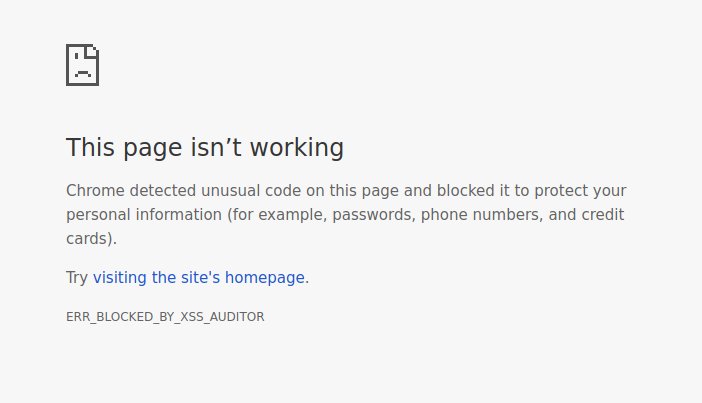The height and width of the screenshot is (403, 702).
Task: Click the word "credit" in the paragraph
Action: (x=603, y=215)
